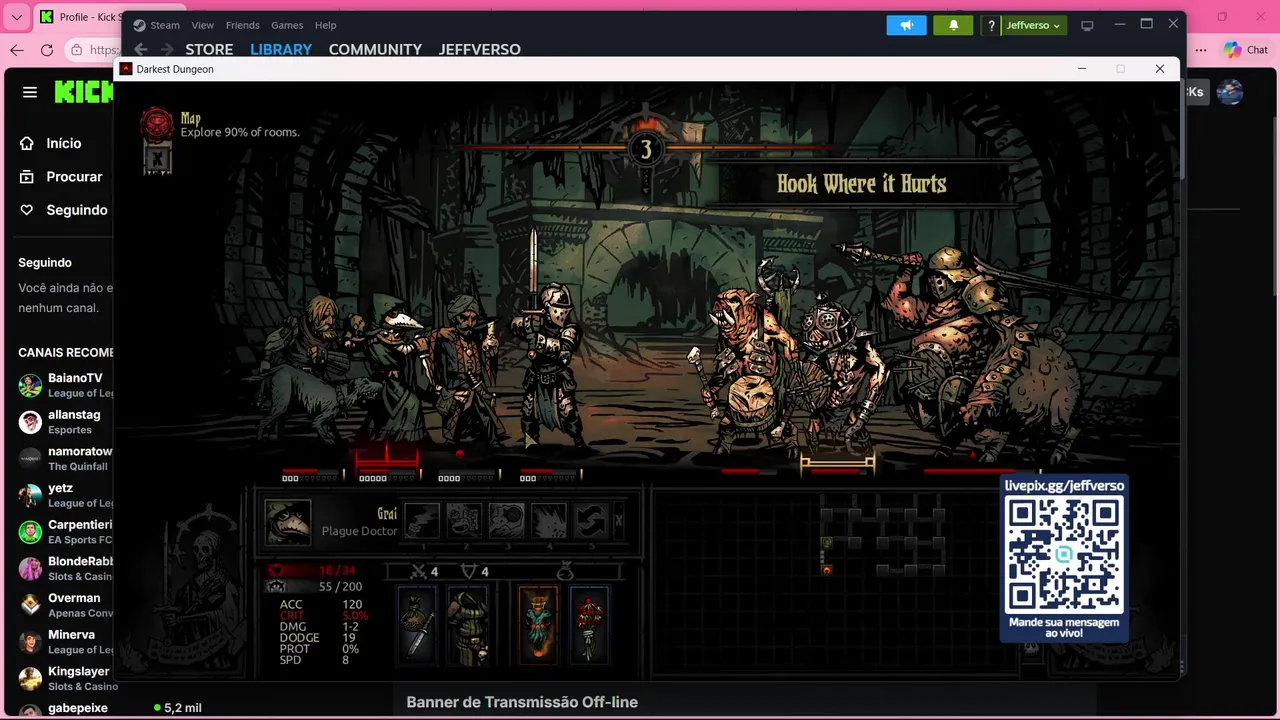Image resolution: width=1280 pixels, height=720 pixels.
Task: Go back using Steam's back arrow
Action: point(141,49)
